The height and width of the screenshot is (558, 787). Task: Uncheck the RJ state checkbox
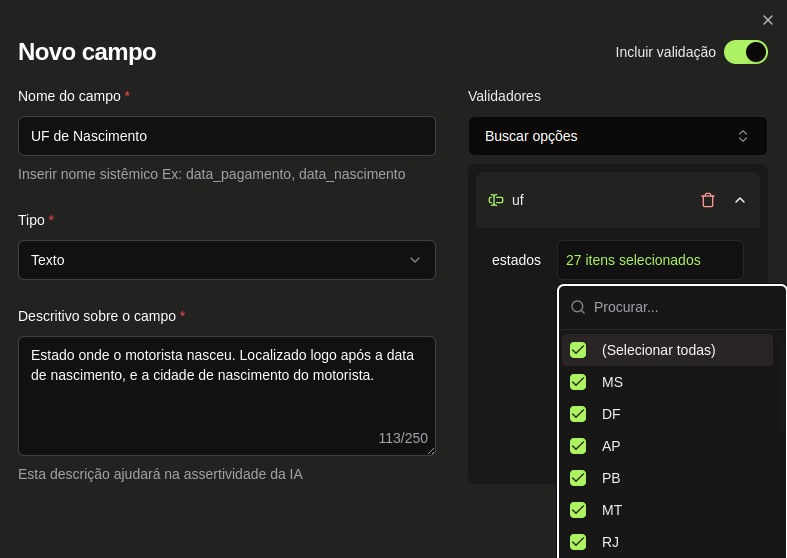[578, 542]
